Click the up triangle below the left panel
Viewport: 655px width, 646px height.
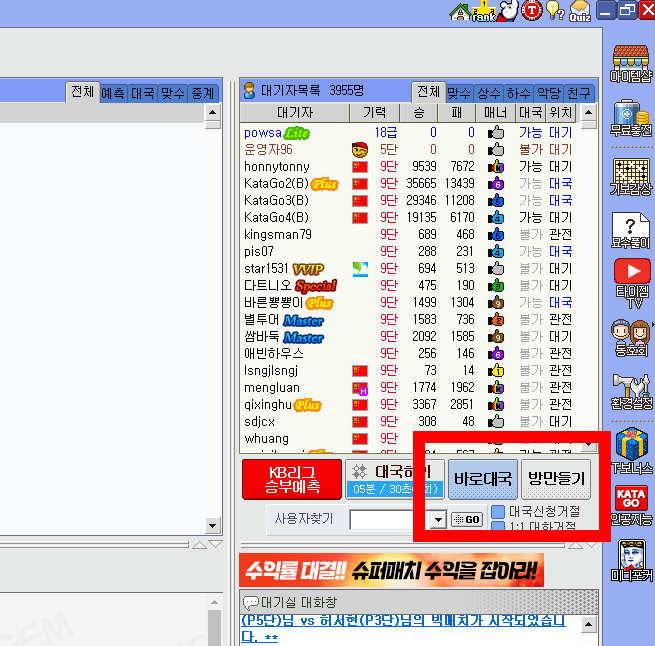[x=199, y=544]
